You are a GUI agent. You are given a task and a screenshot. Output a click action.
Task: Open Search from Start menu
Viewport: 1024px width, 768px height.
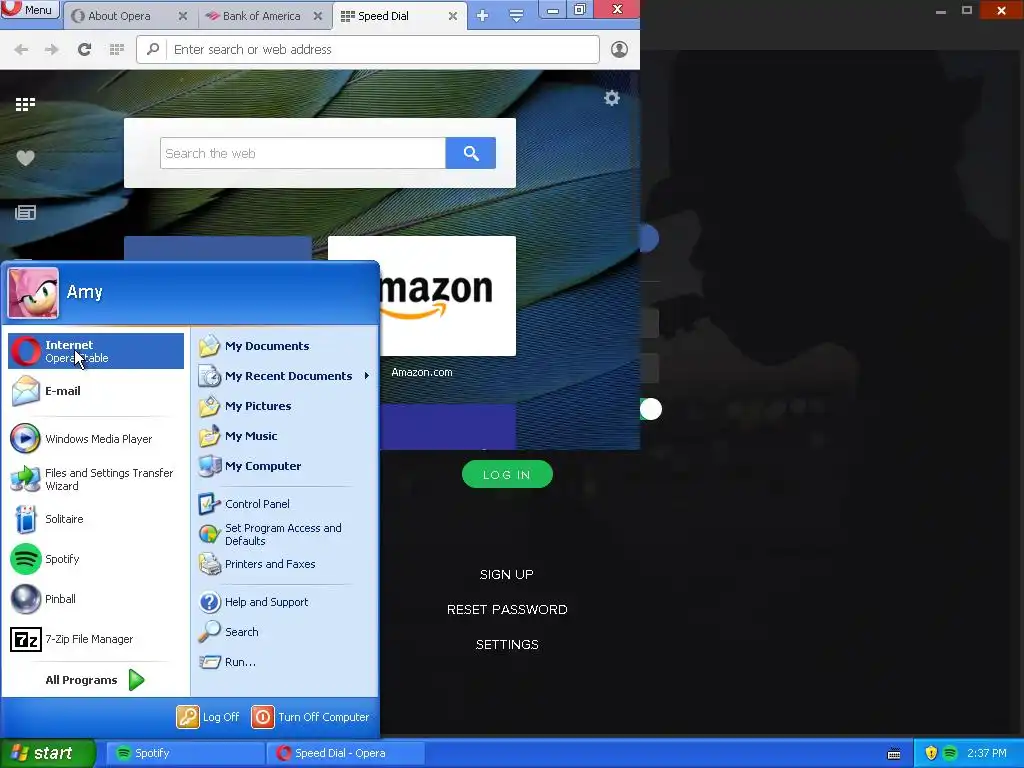tap(285, 632)
